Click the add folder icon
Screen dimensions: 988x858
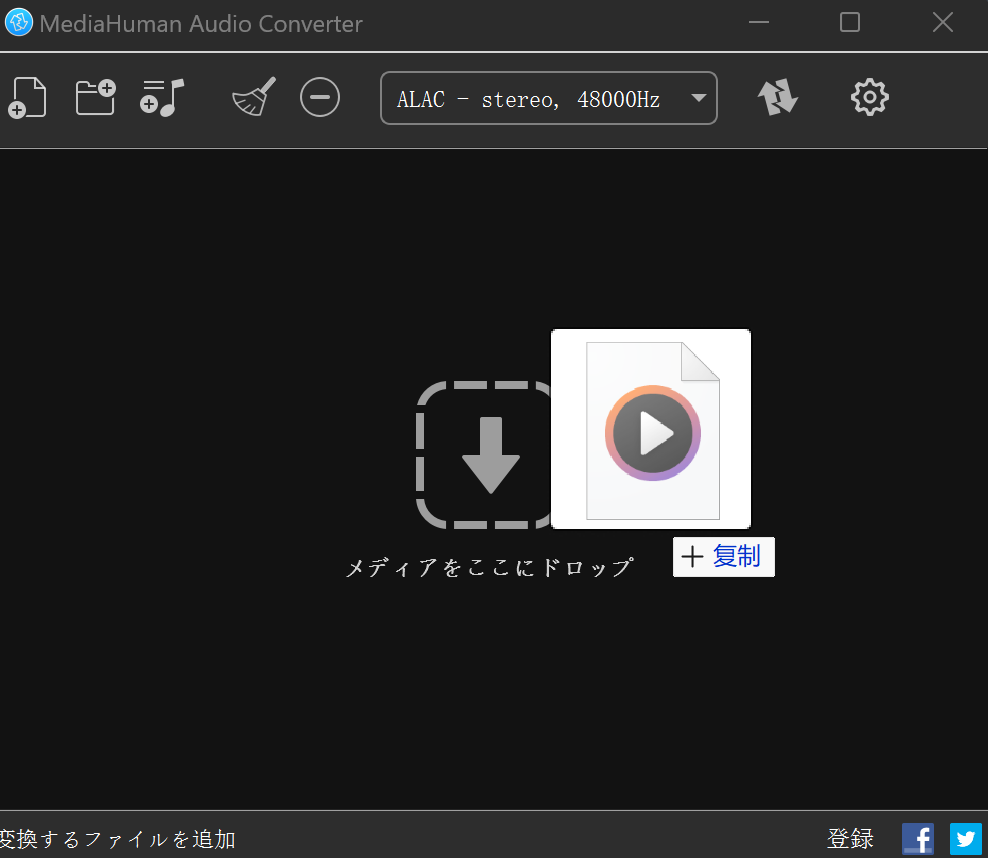point(95,98)
